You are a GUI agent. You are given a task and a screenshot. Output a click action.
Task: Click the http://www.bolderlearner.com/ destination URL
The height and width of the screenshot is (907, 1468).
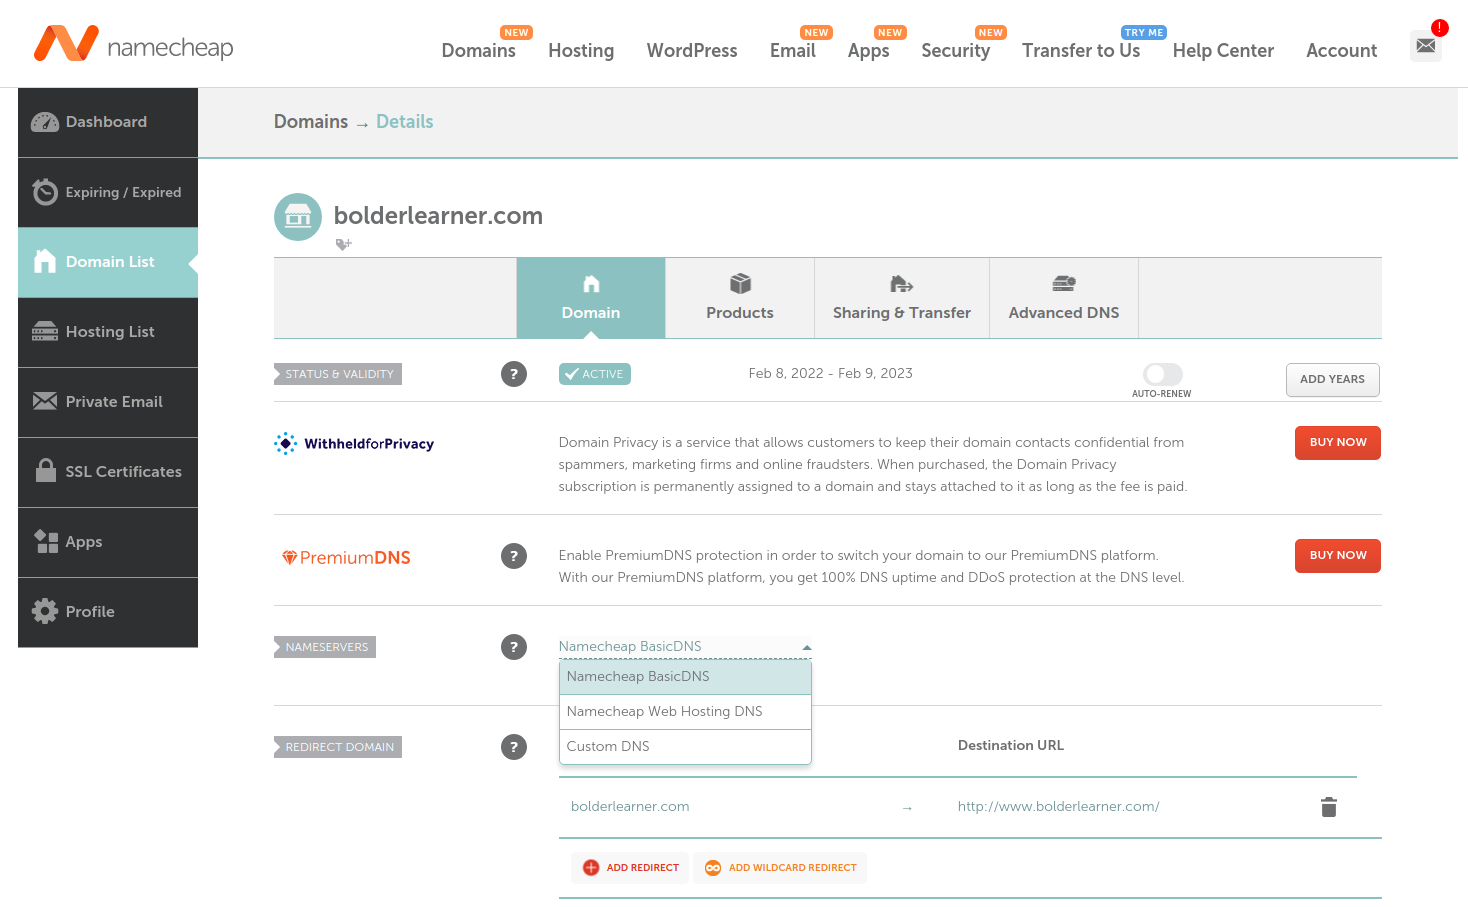click(1059, 807)
